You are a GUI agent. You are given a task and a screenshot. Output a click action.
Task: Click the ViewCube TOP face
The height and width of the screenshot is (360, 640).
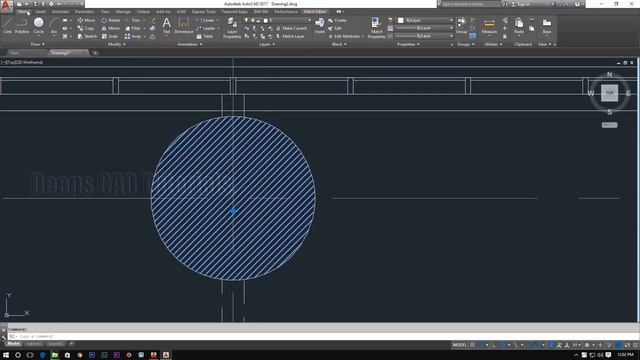(x=609, y=93)
